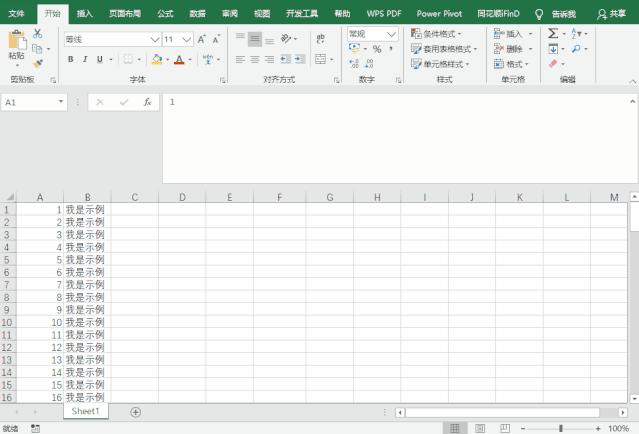639x434 pixels.
Task: Switch to the 插入 ribbon tab
Action: (84, 13)
